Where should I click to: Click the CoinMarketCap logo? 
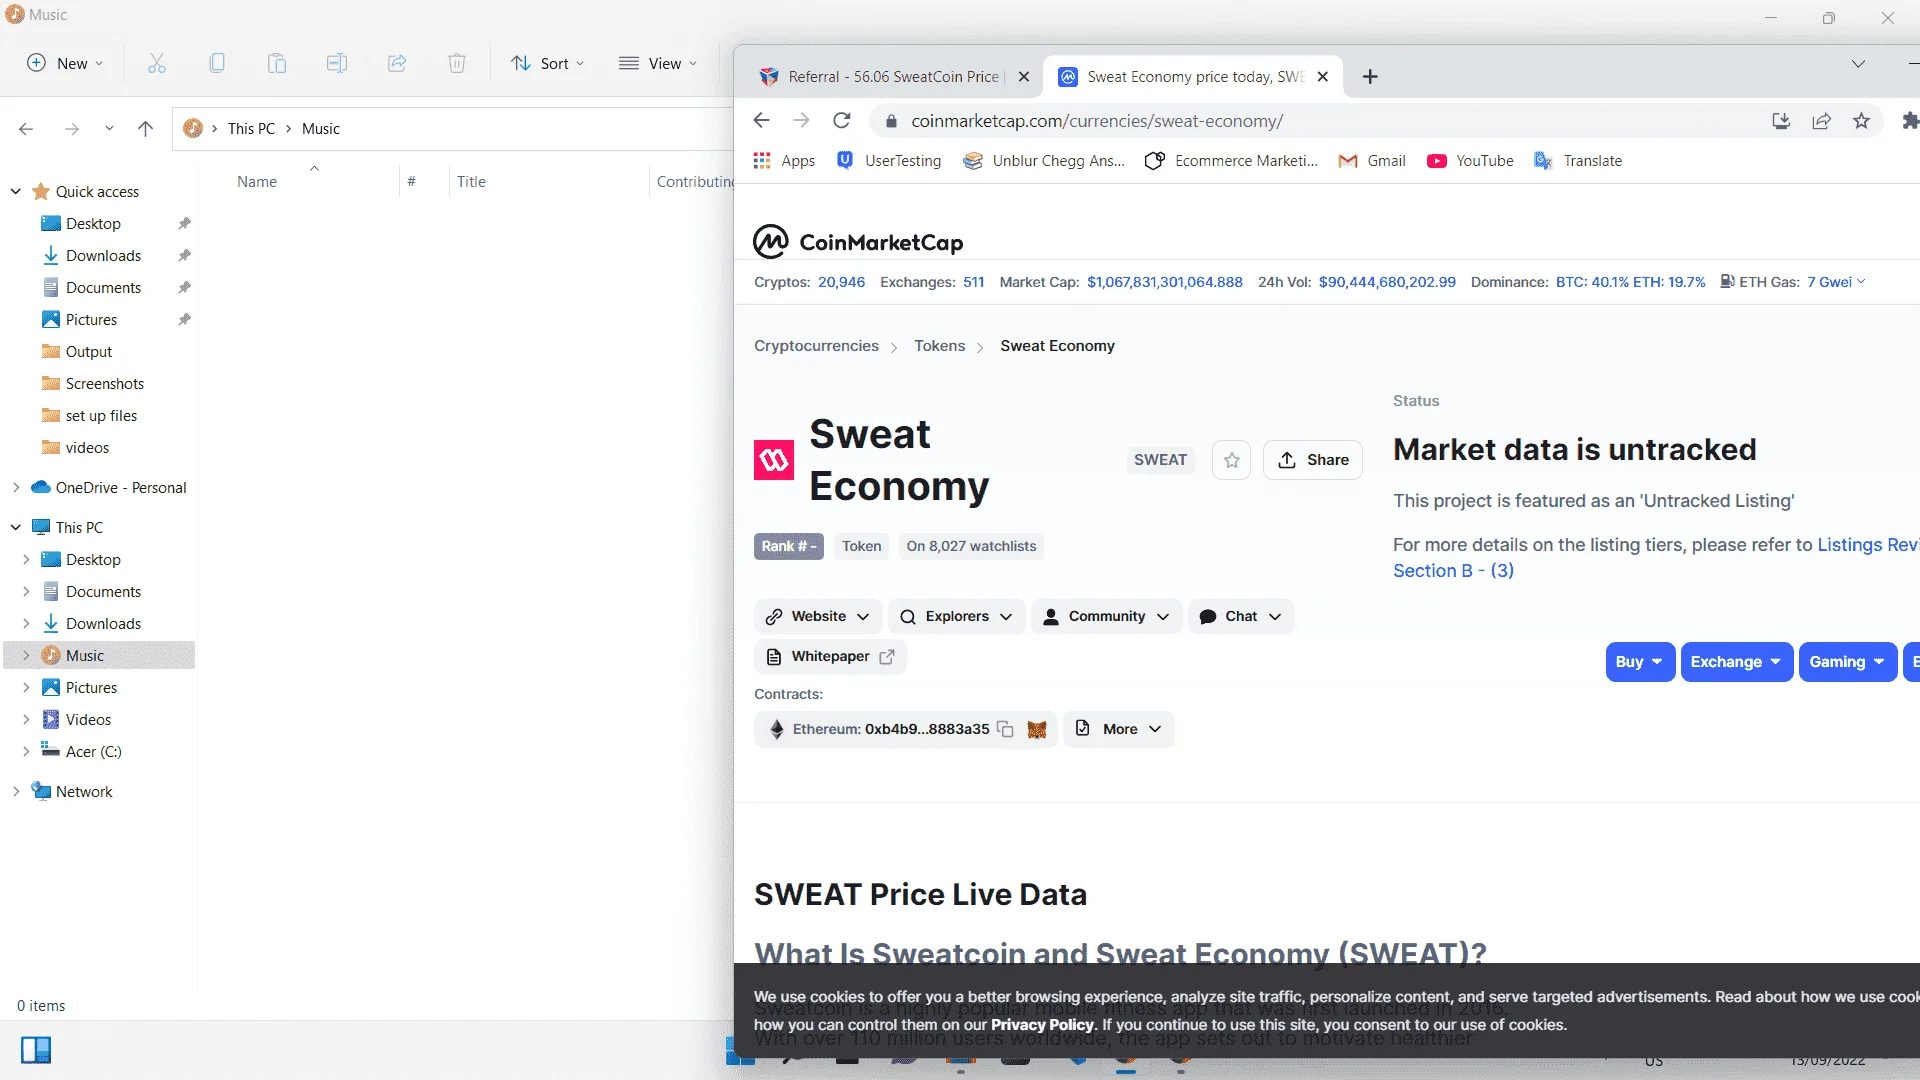coord(858,242)
